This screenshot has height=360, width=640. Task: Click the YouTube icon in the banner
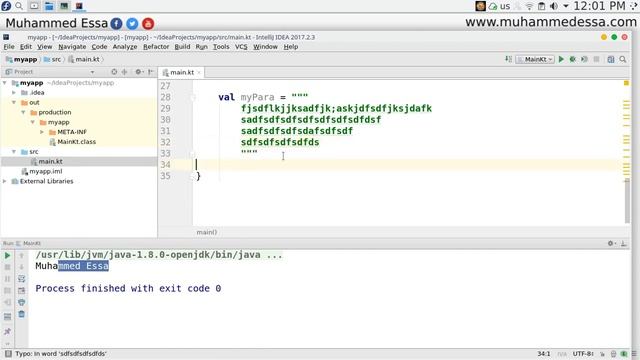[148, 24]
